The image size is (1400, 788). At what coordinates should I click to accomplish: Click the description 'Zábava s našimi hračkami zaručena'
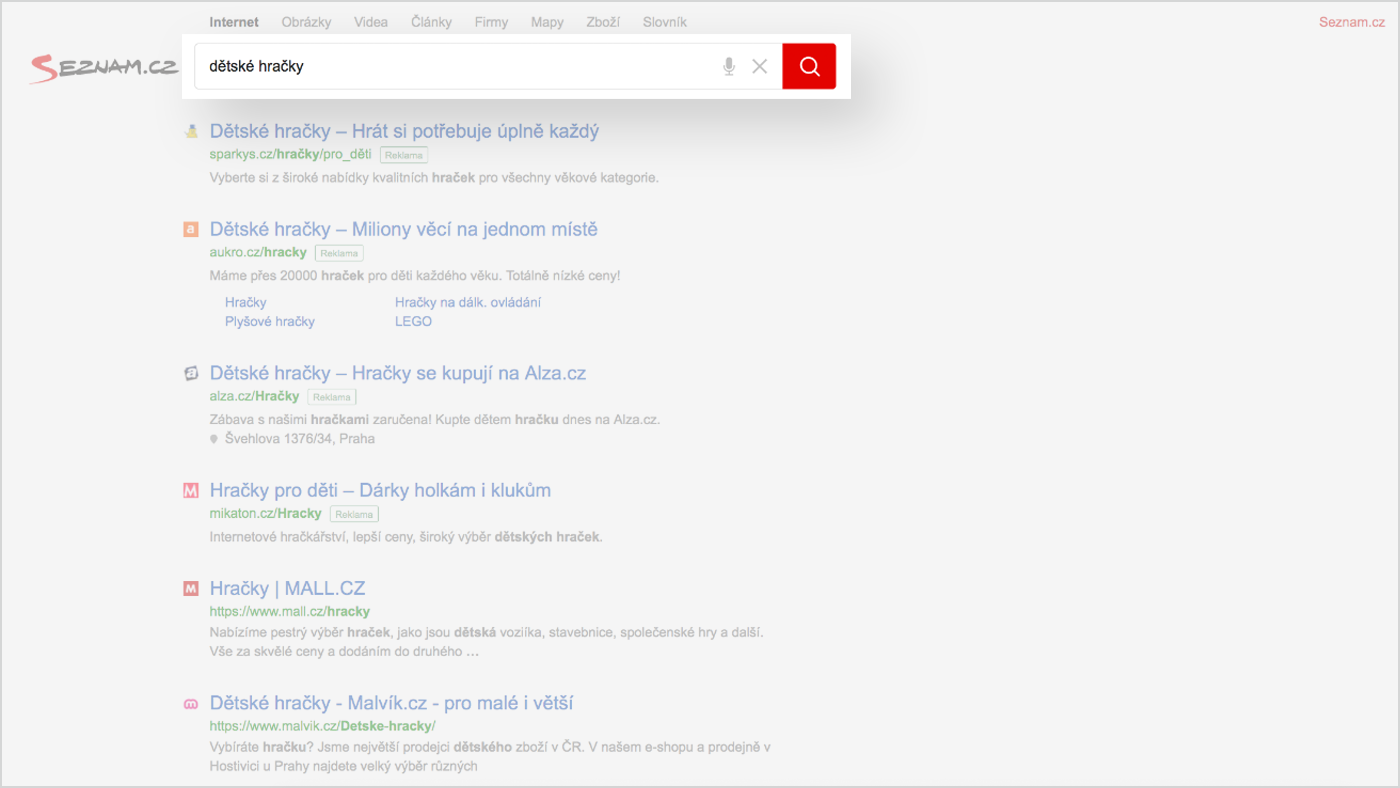(435, 419)
